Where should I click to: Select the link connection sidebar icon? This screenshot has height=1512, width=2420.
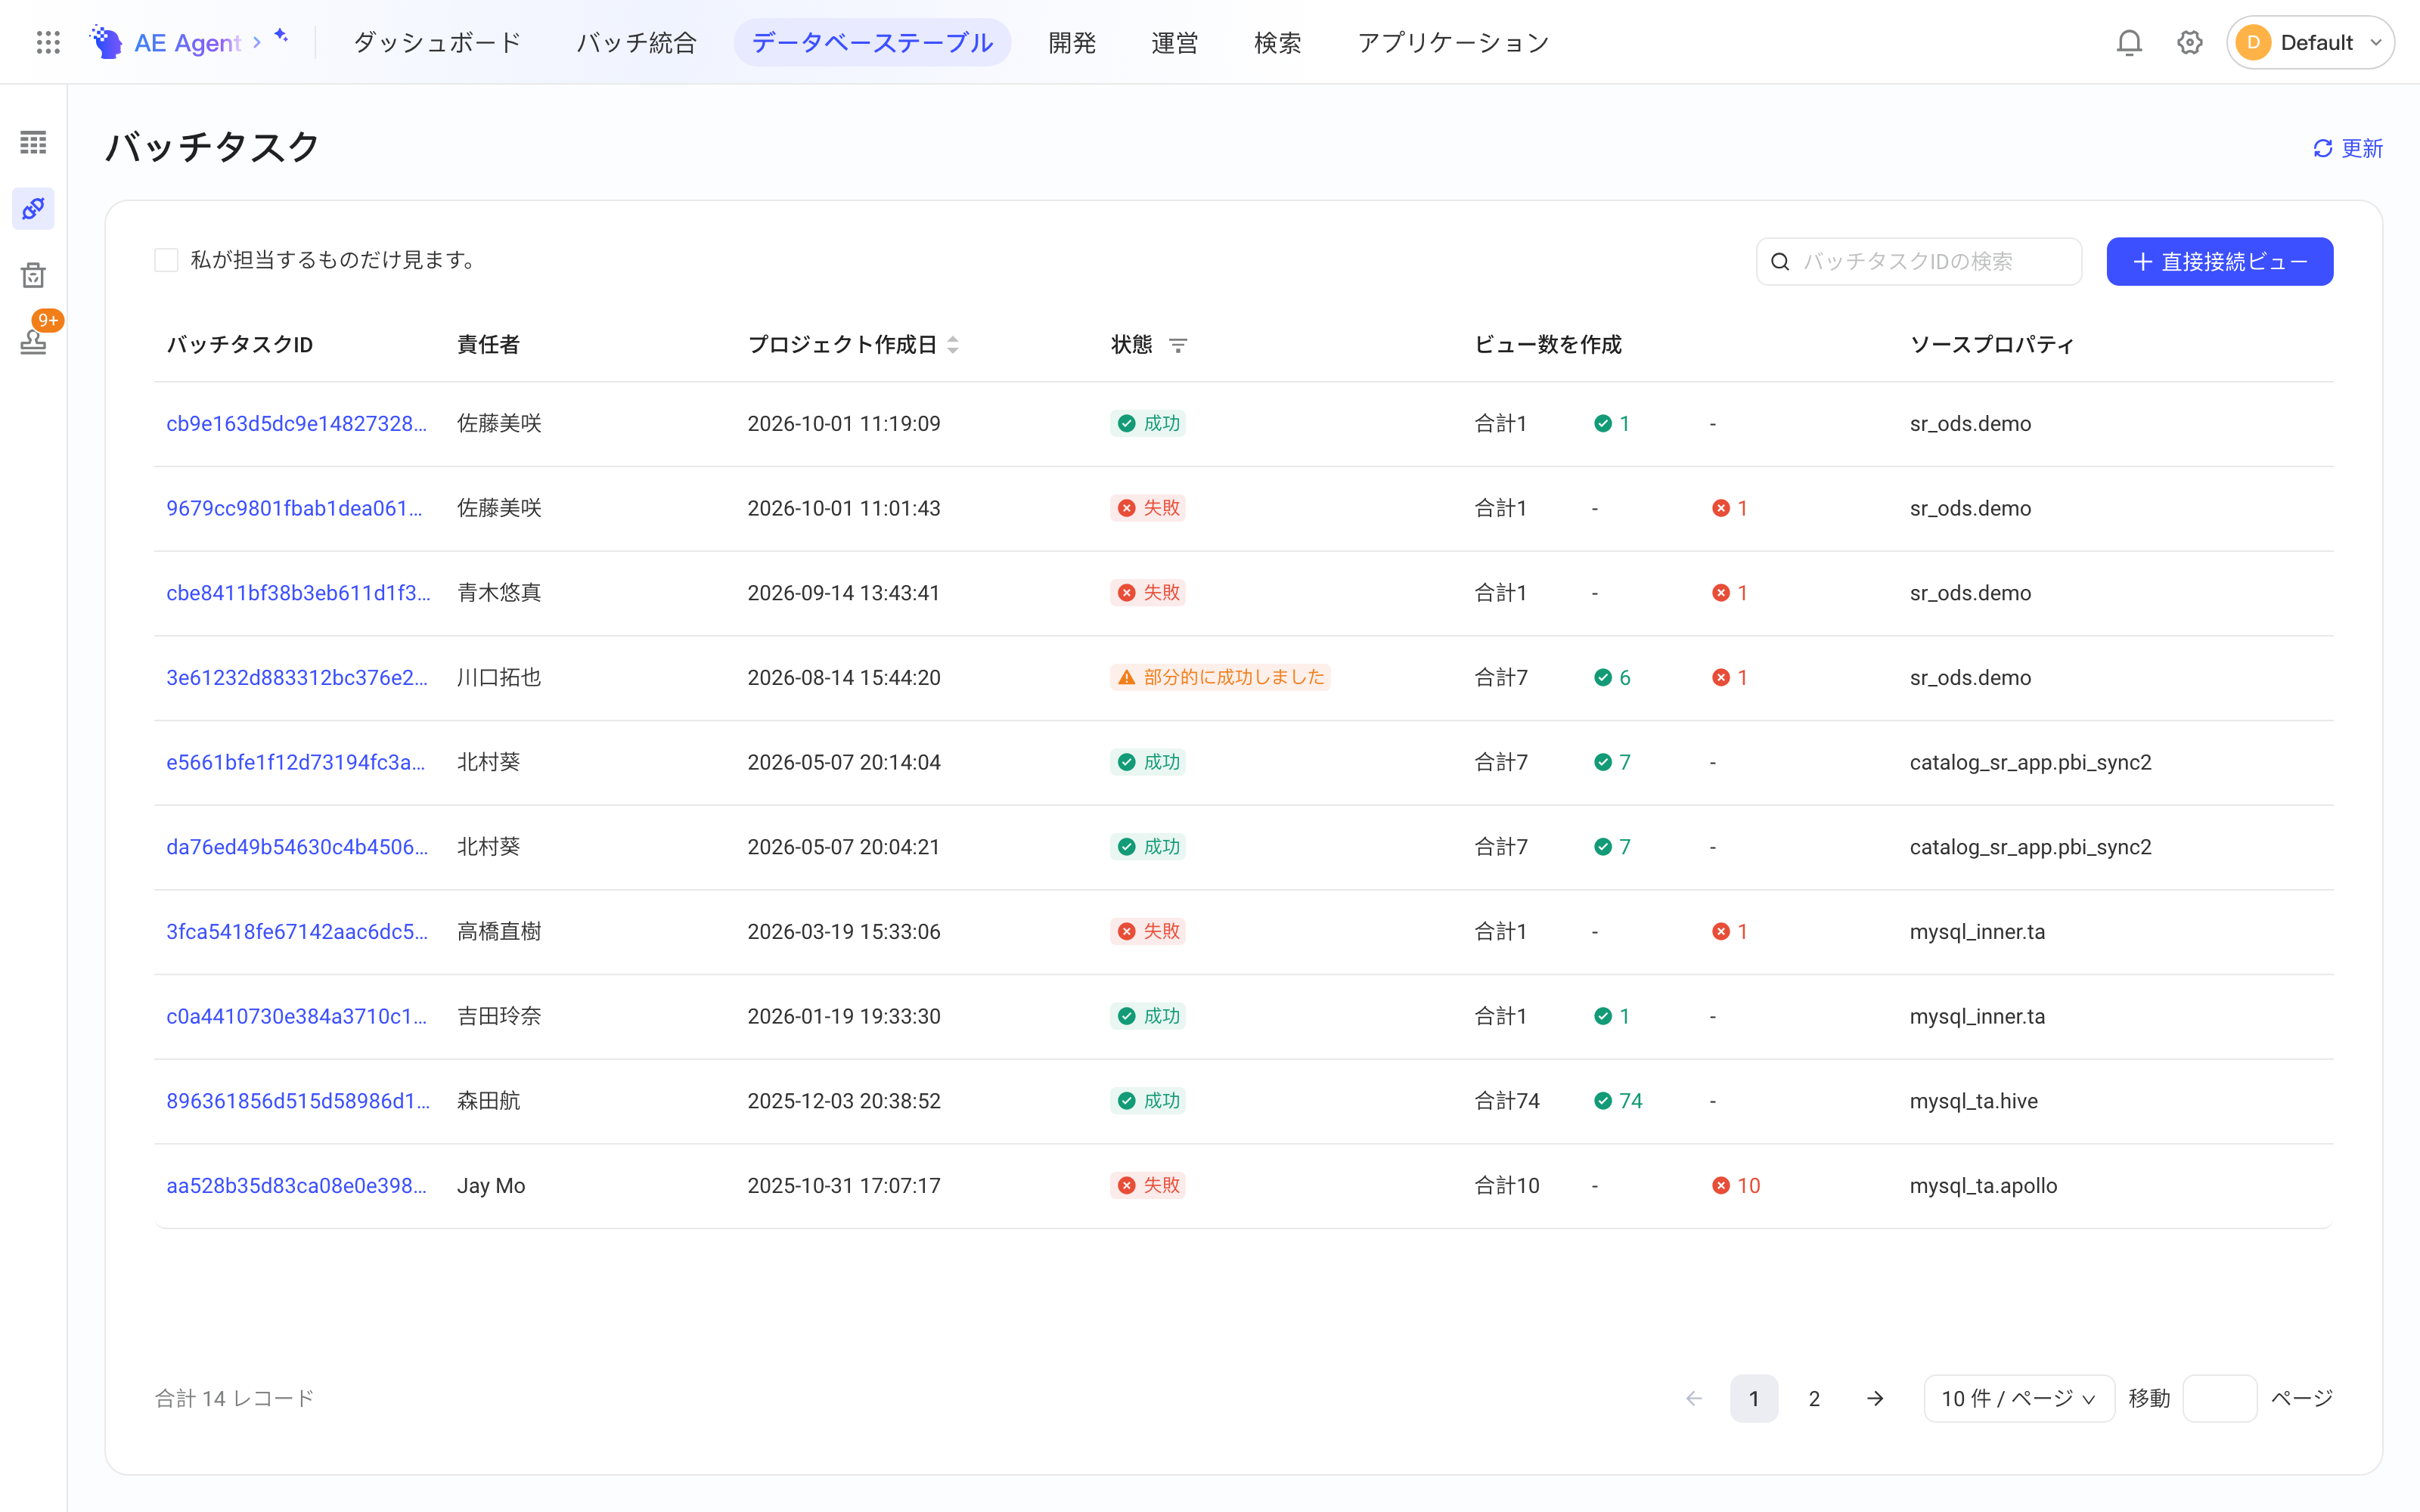point(34,209)
